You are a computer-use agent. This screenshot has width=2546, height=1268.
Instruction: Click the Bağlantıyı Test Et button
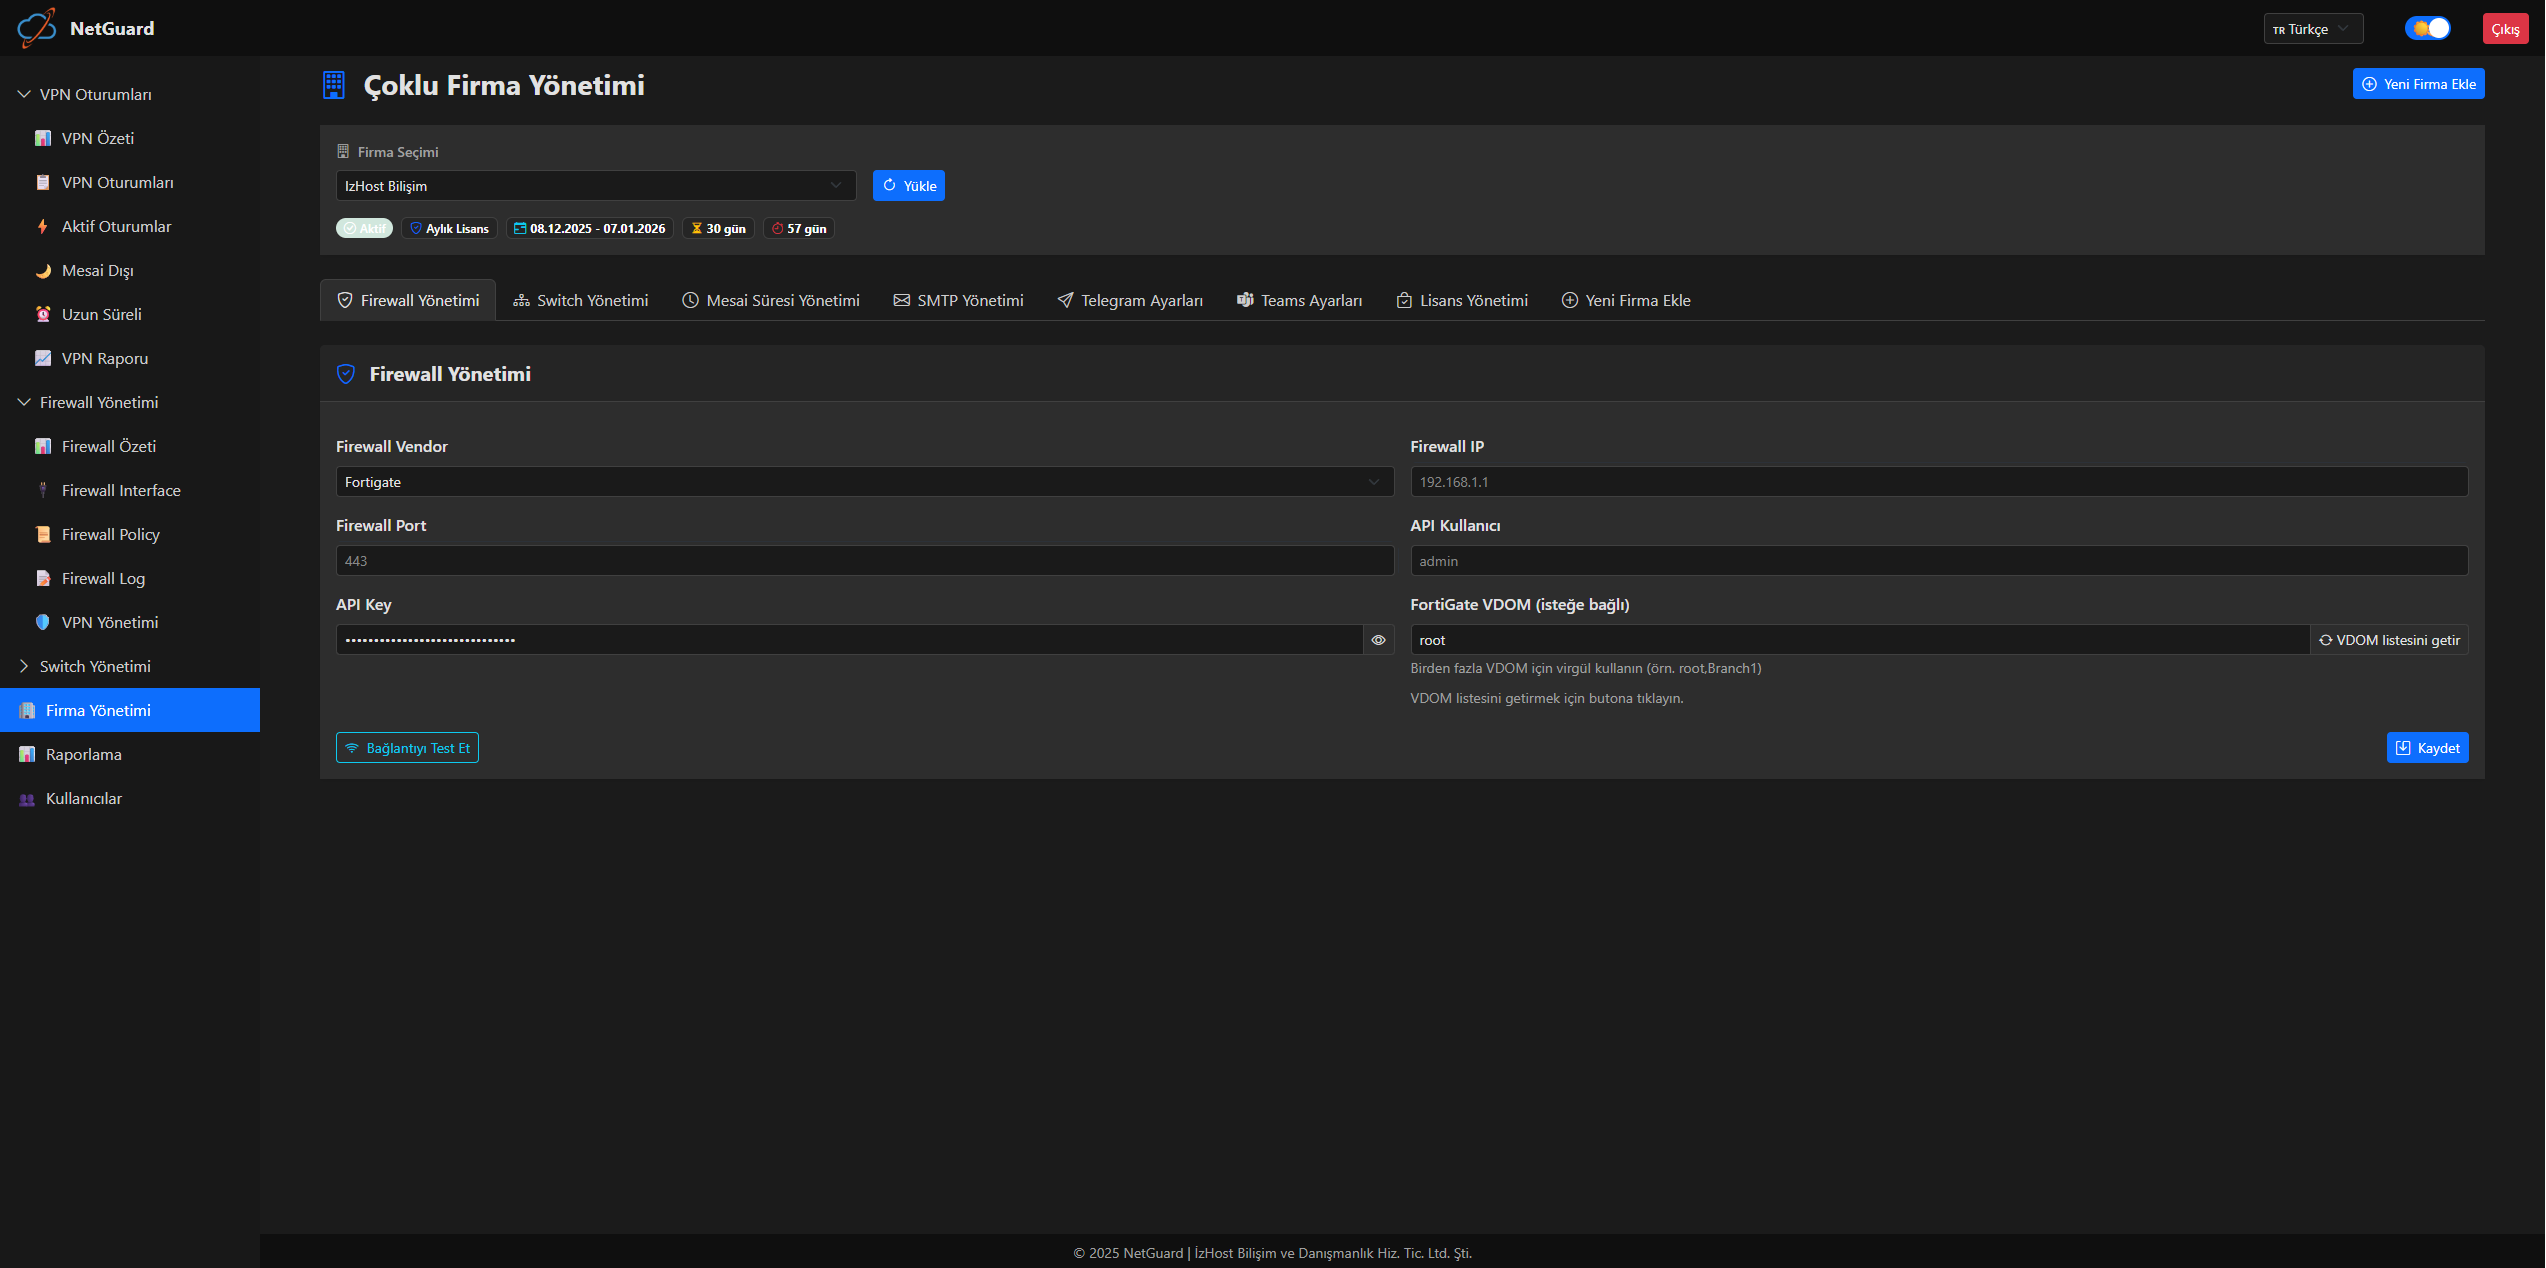point(407,748)
